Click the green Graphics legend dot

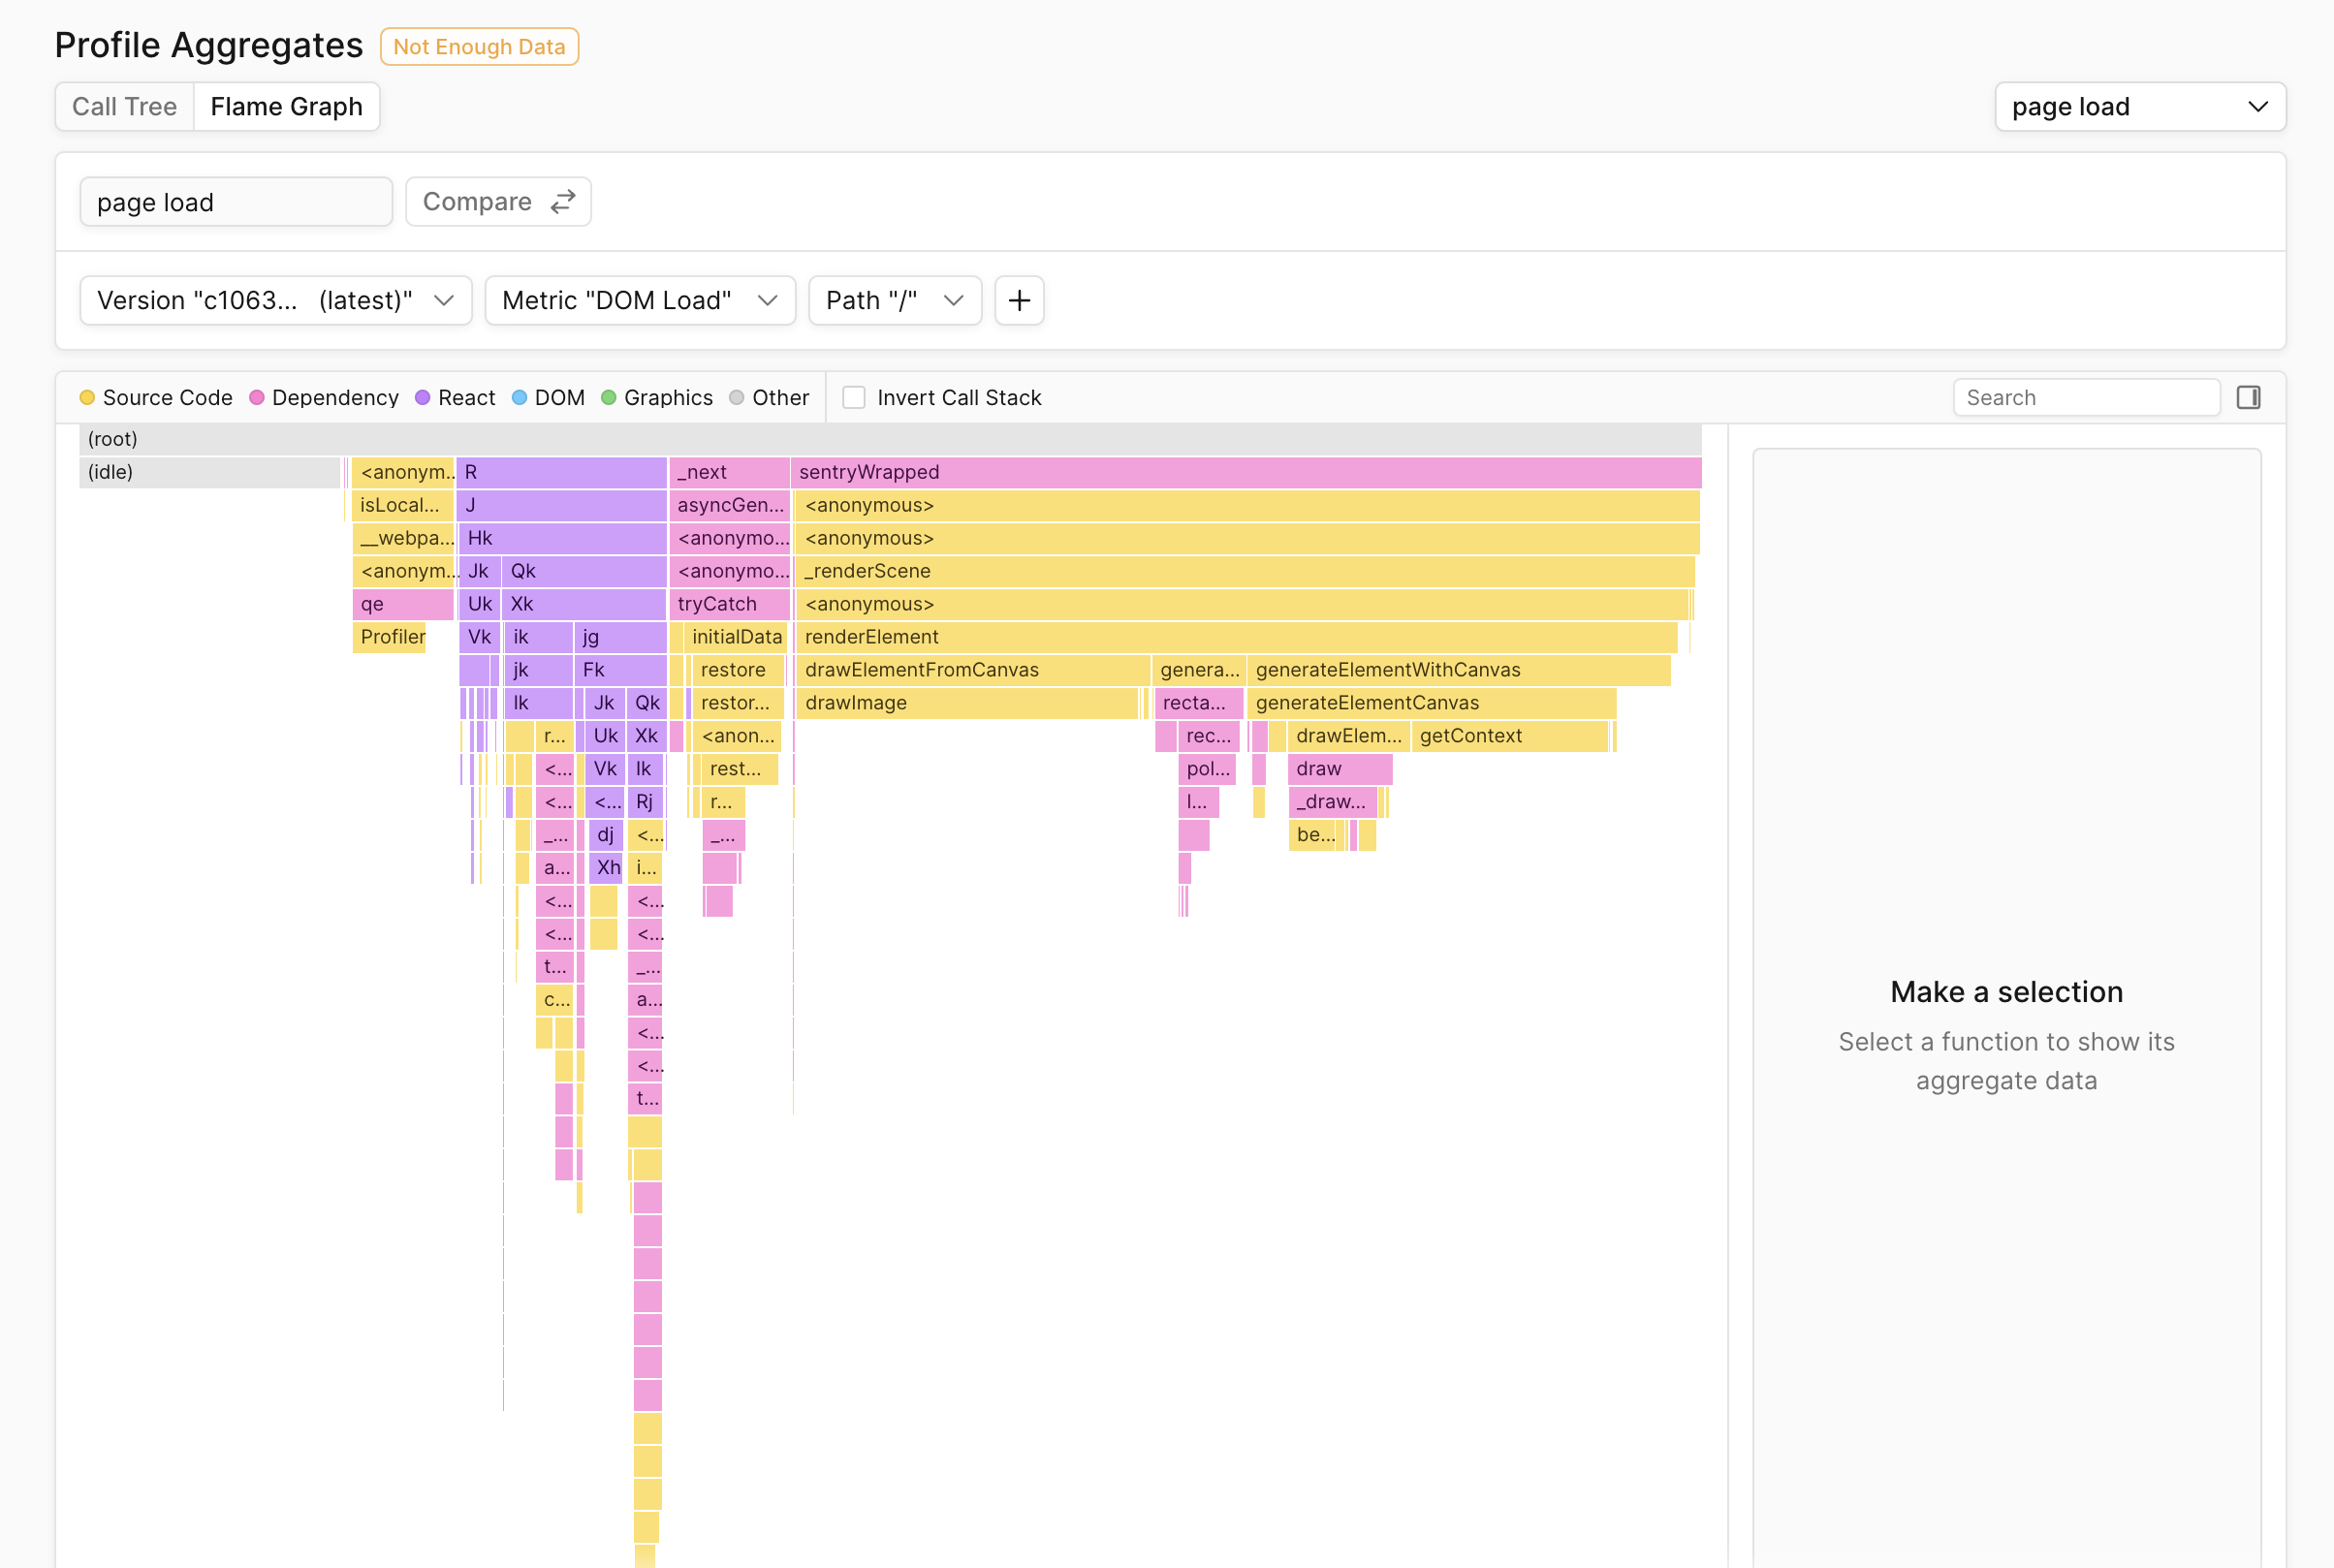[608, 397]
